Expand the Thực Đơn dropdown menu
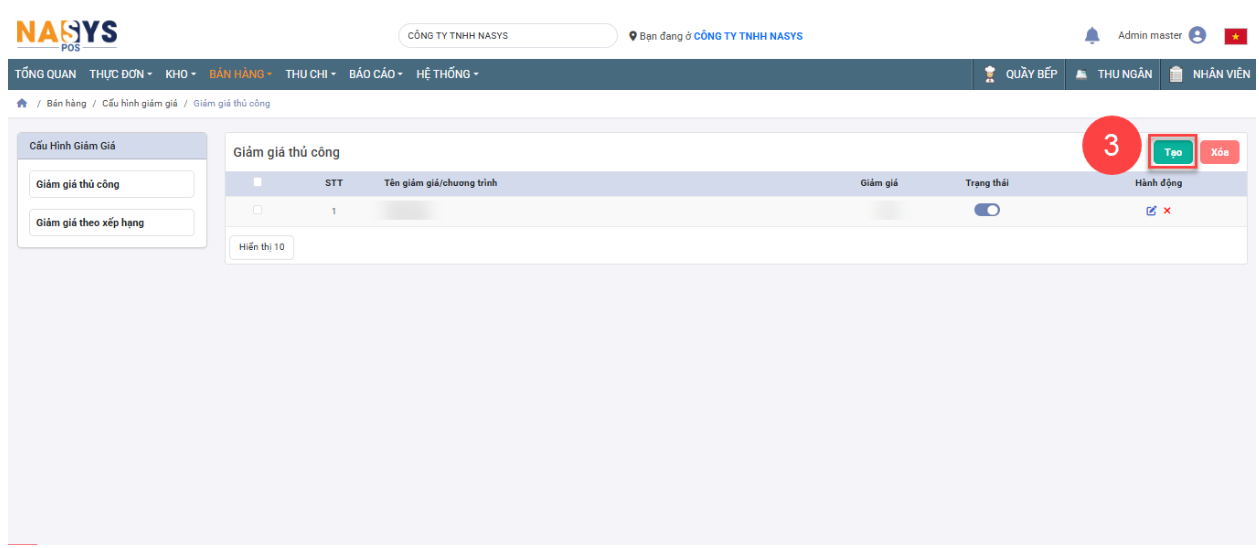Screen dimensions: 1259x548 120,74
